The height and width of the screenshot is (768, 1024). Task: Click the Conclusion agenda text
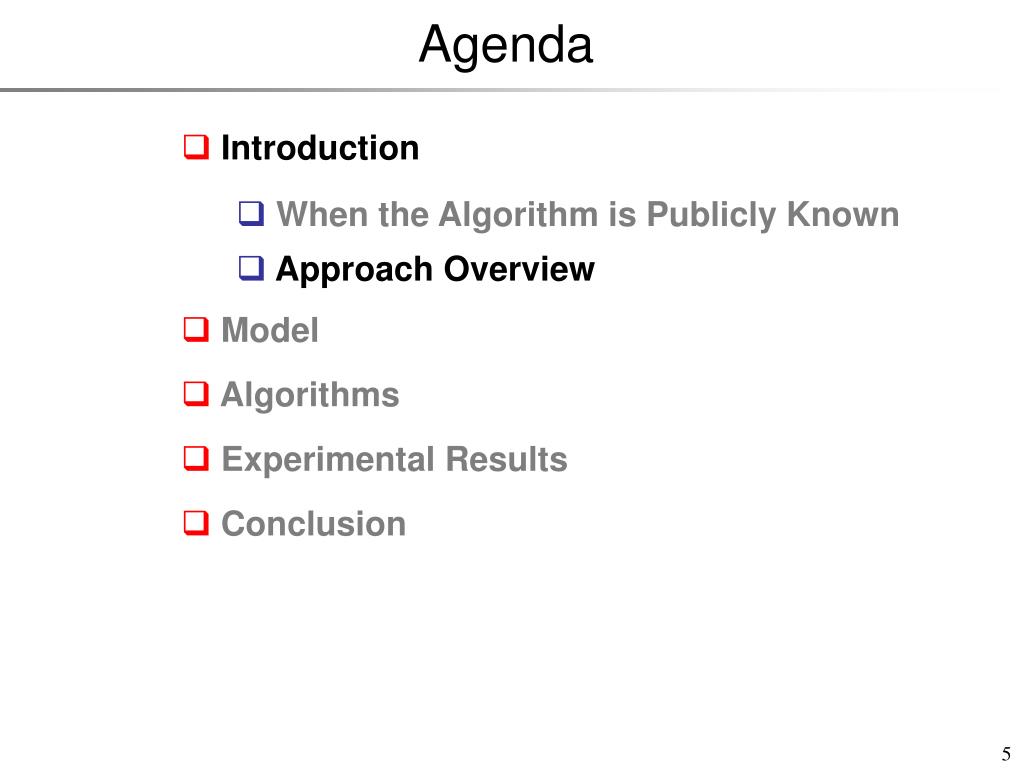(x=313, y=524)
